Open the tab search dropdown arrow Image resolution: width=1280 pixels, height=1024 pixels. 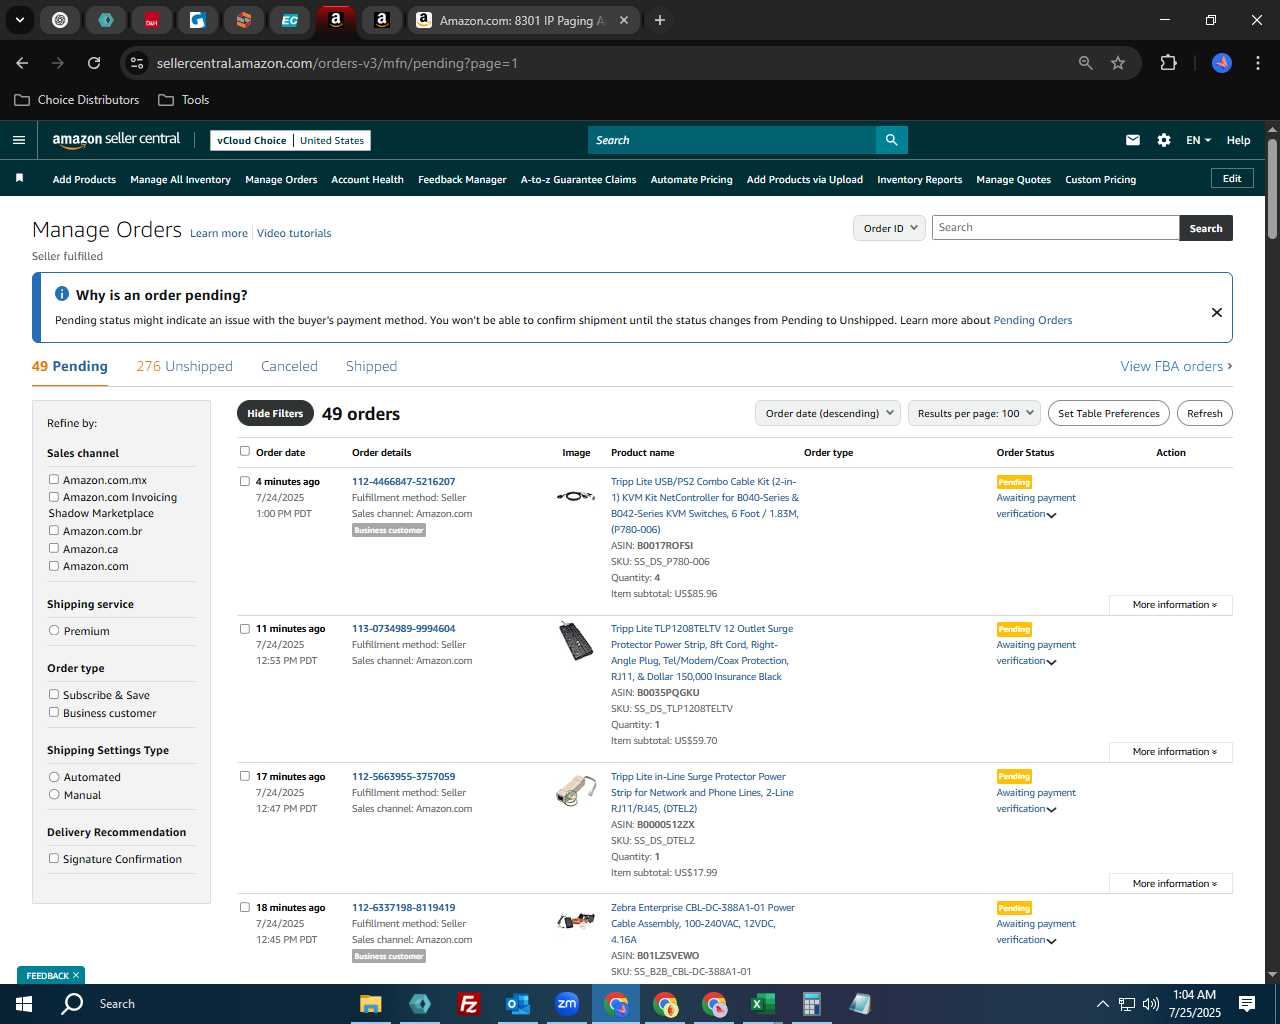[20, 20]
